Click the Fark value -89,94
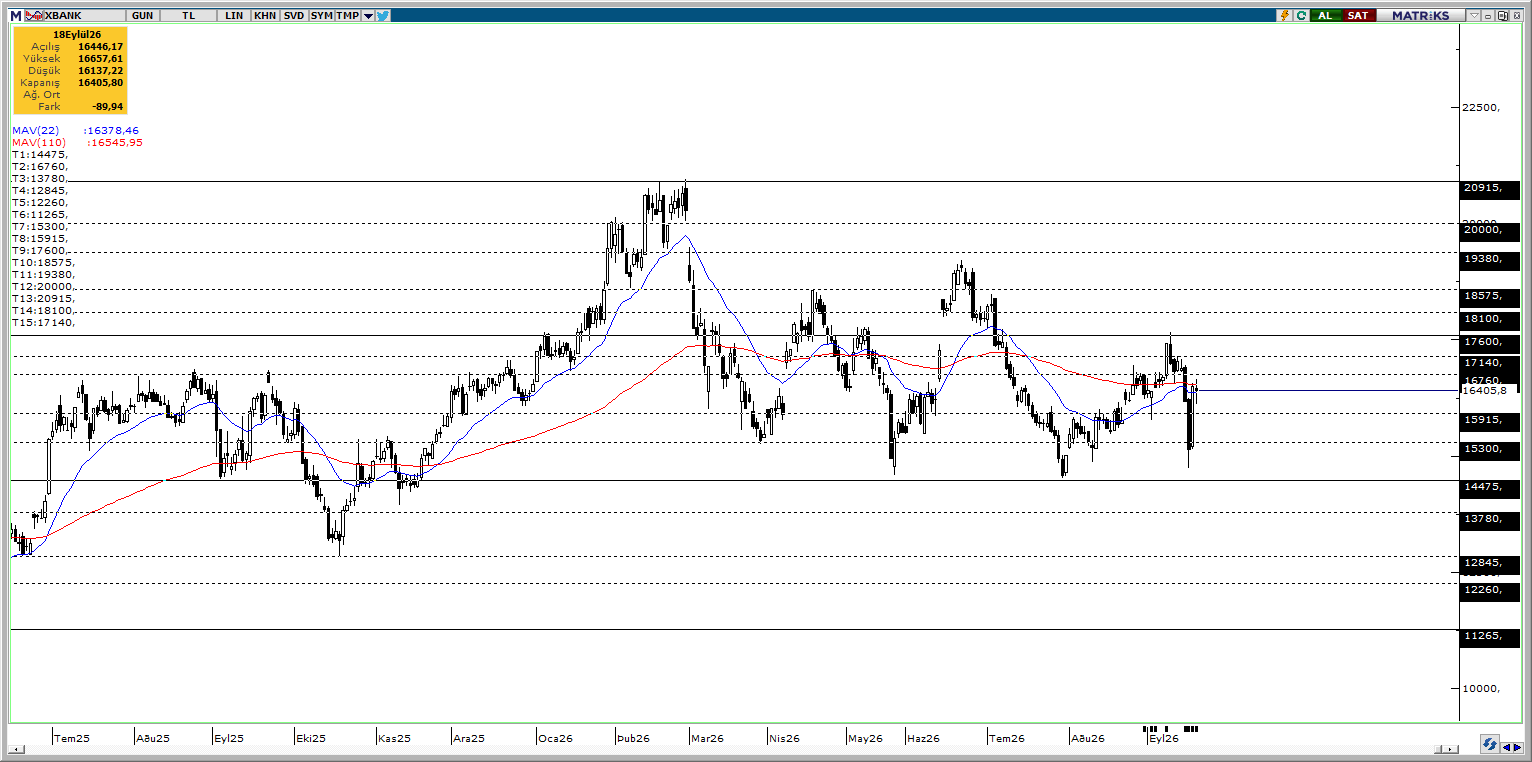Viewport: 1532px width, 762px height. 106,106
